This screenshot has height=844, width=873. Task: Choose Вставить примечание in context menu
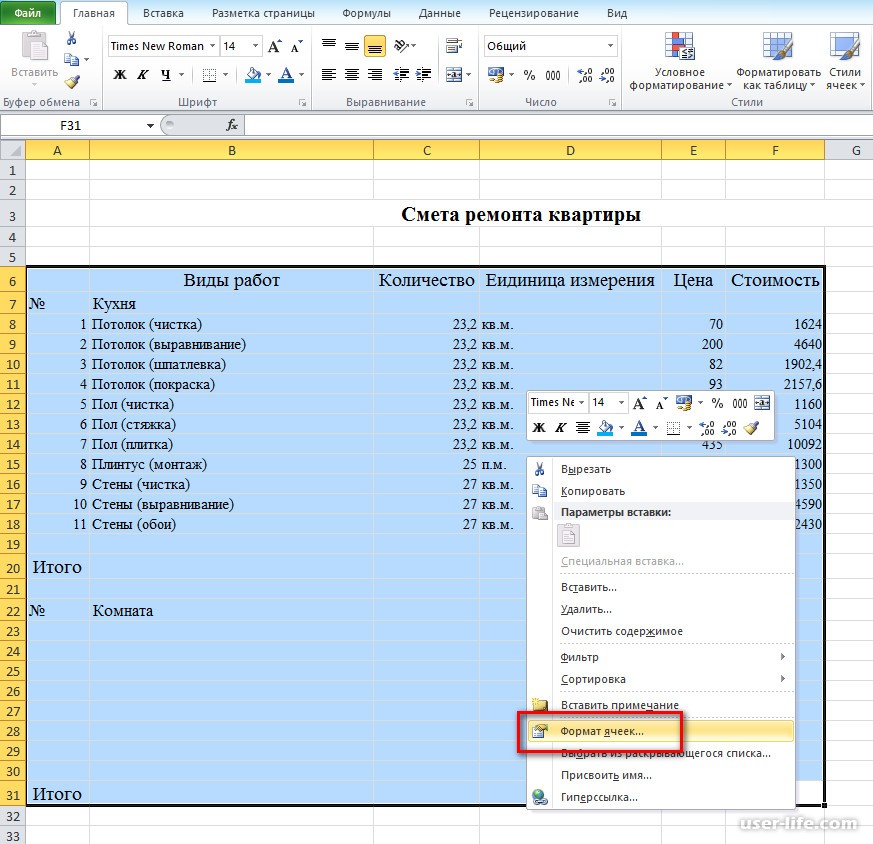click(661, 705)
